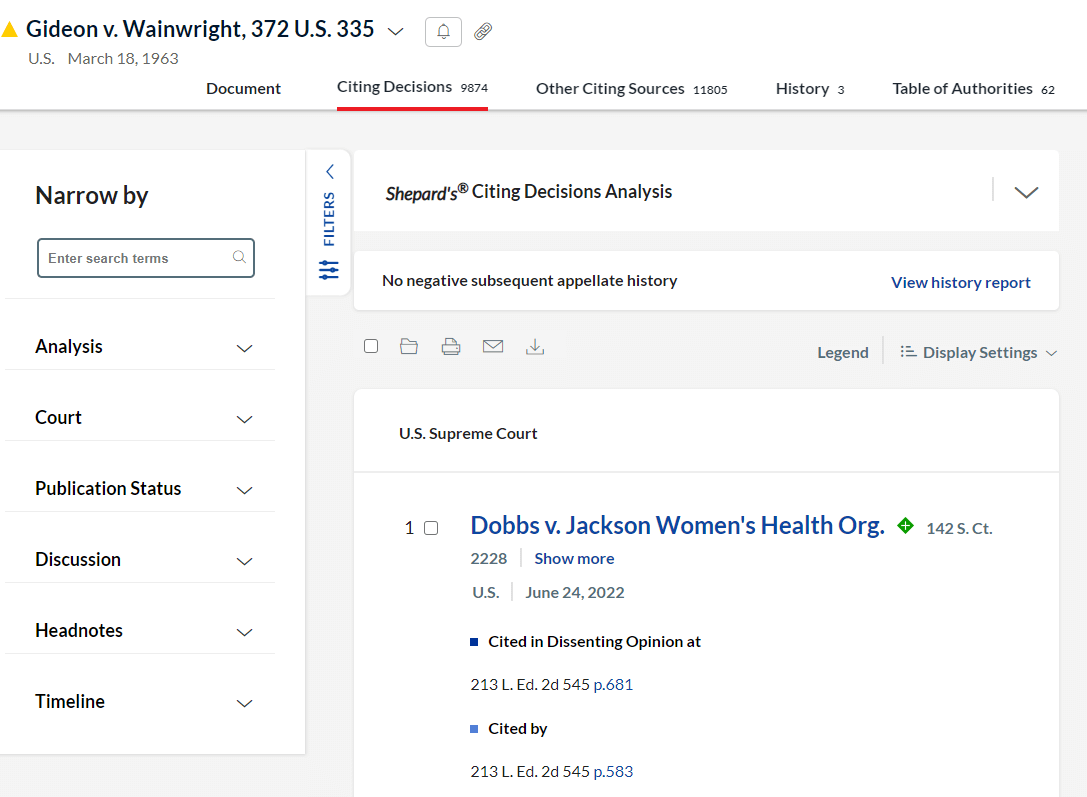1087x797 pixels.
Task: Switch to Other Citing Sources tab
Action: click(x=631, y=89)
